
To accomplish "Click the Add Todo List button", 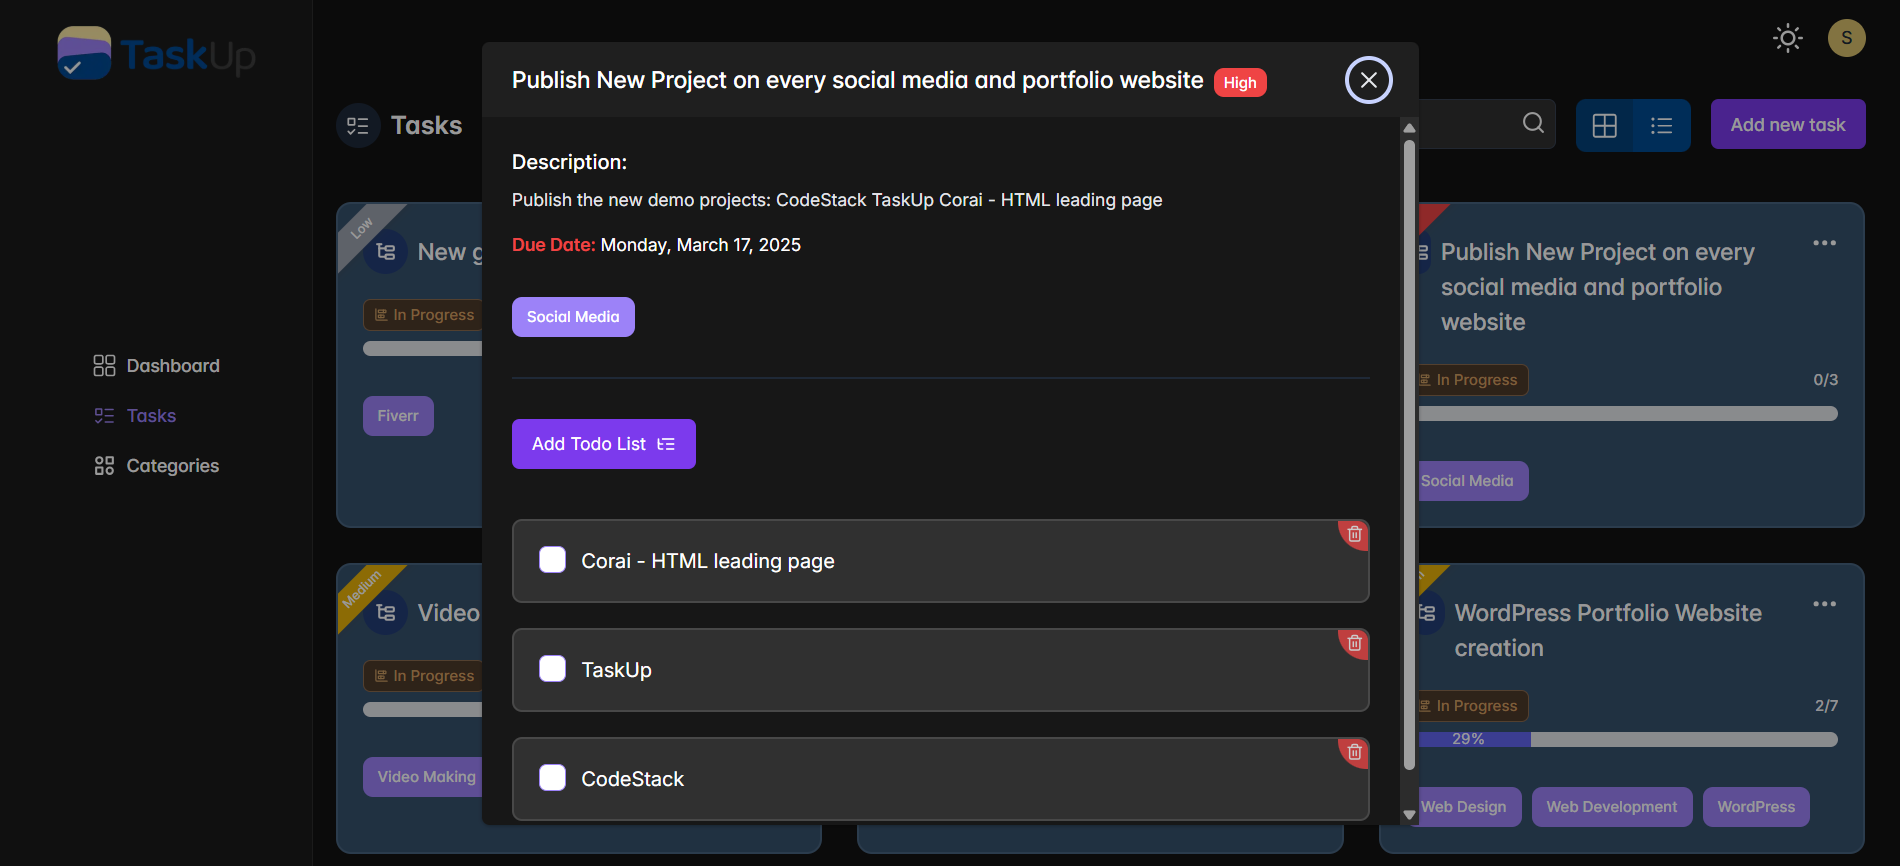I will click(604, 444).
